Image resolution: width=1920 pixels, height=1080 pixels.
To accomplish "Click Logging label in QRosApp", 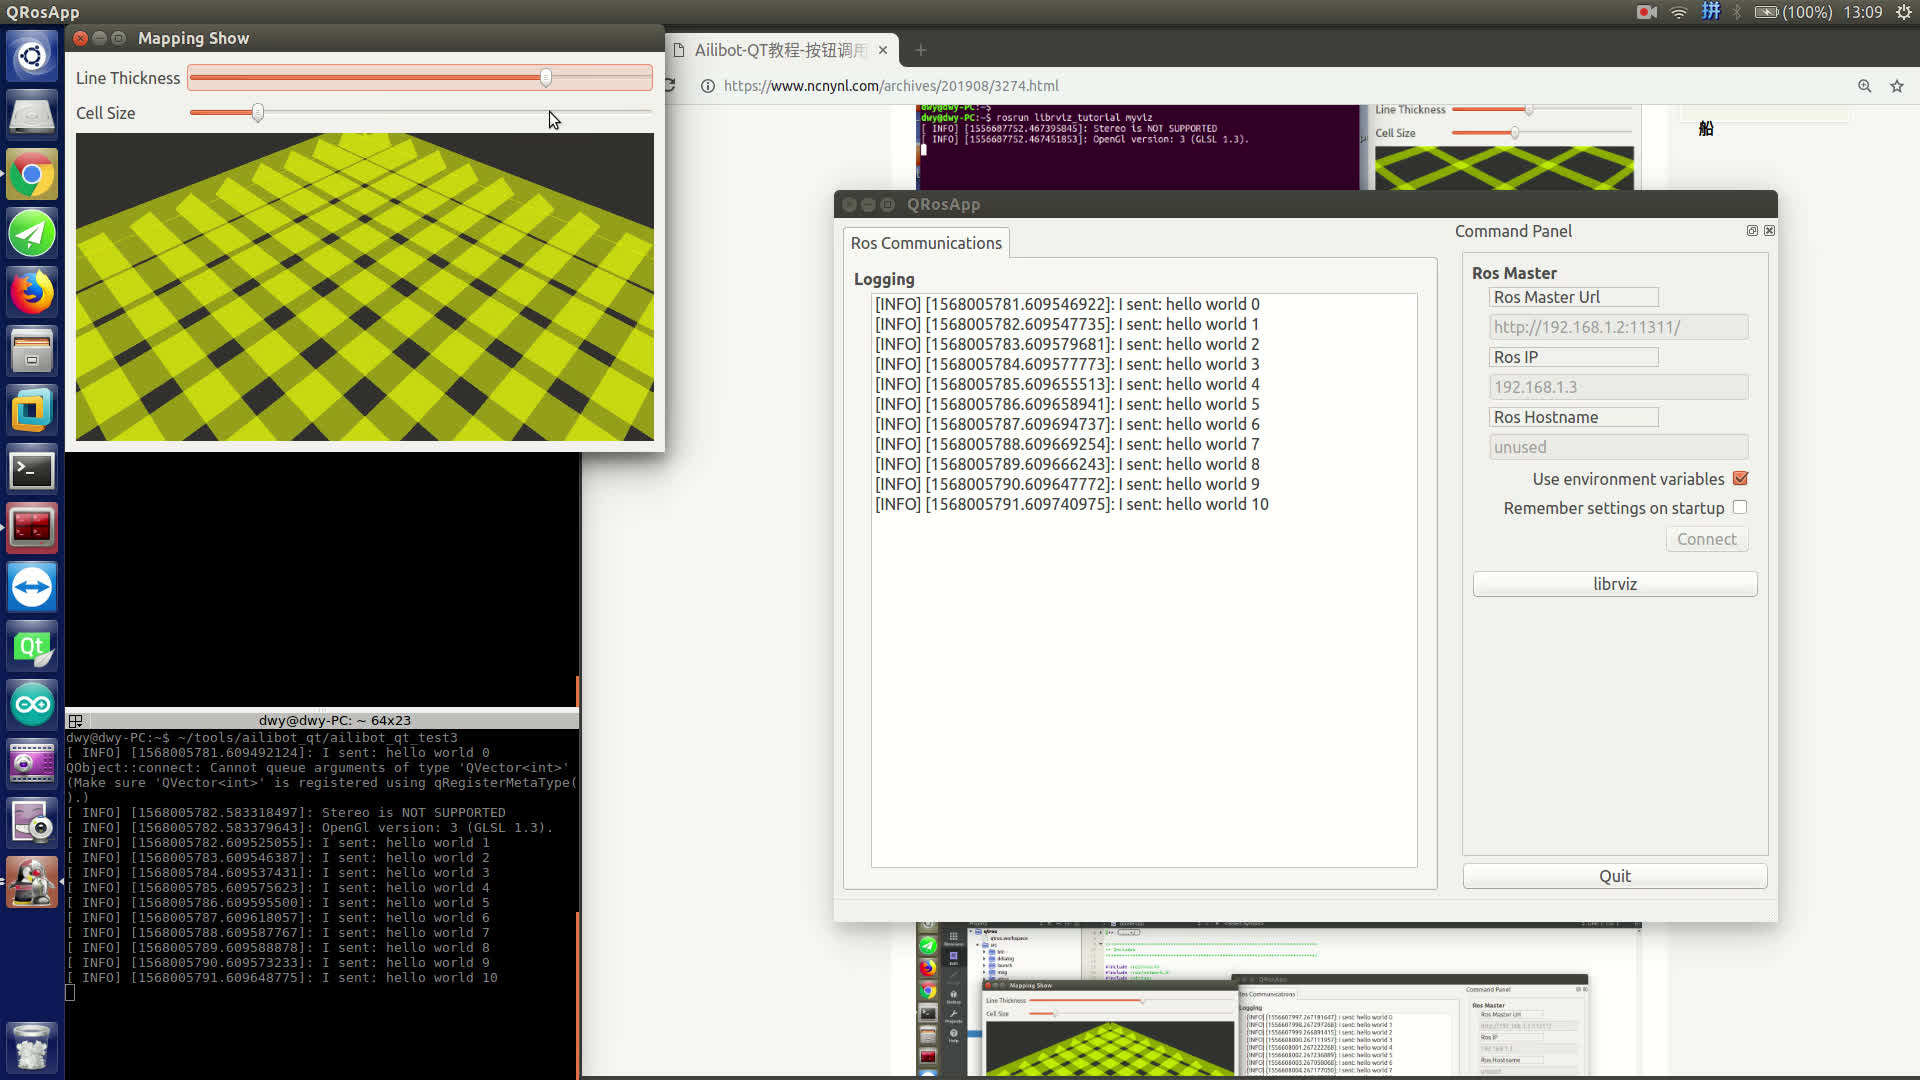I will (884, 279).
